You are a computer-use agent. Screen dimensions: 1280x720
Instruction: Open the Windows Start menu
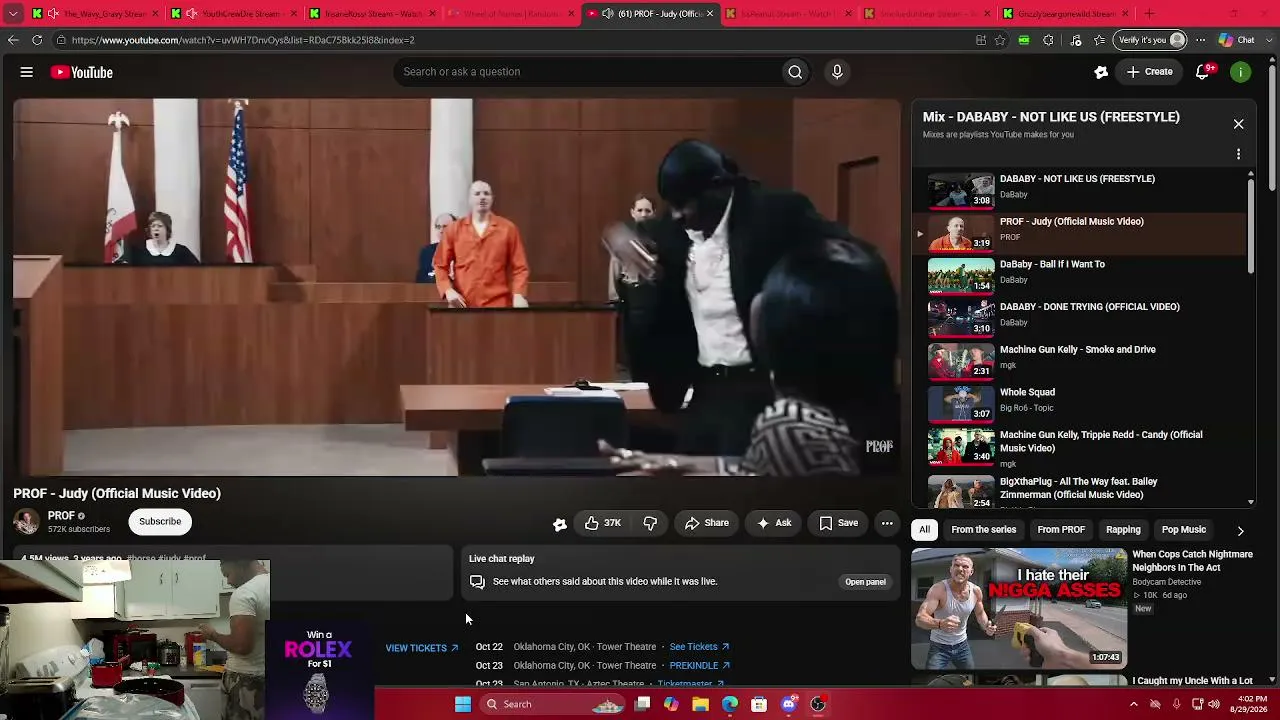(x=463, y=704)
